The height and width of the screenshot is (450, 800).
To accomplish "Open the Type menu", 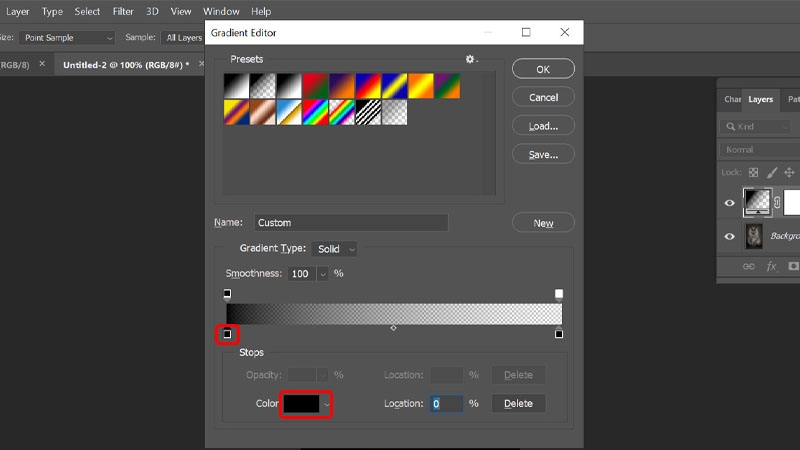I will pos(52,11).
